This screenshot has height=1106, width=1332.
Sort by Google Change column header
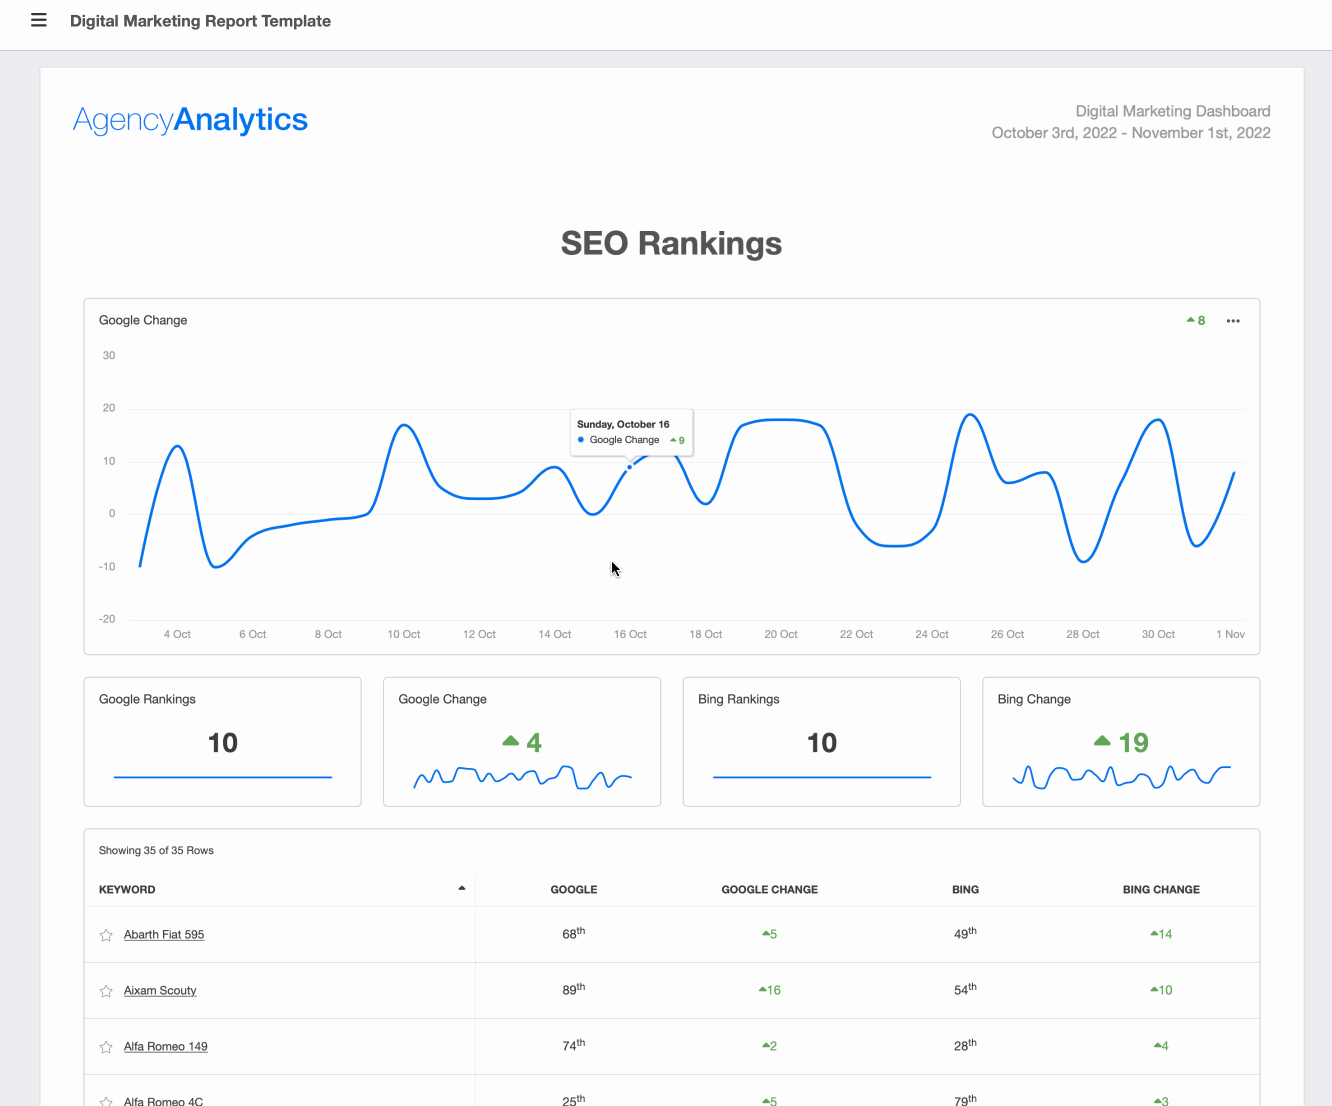coord(769,889)
